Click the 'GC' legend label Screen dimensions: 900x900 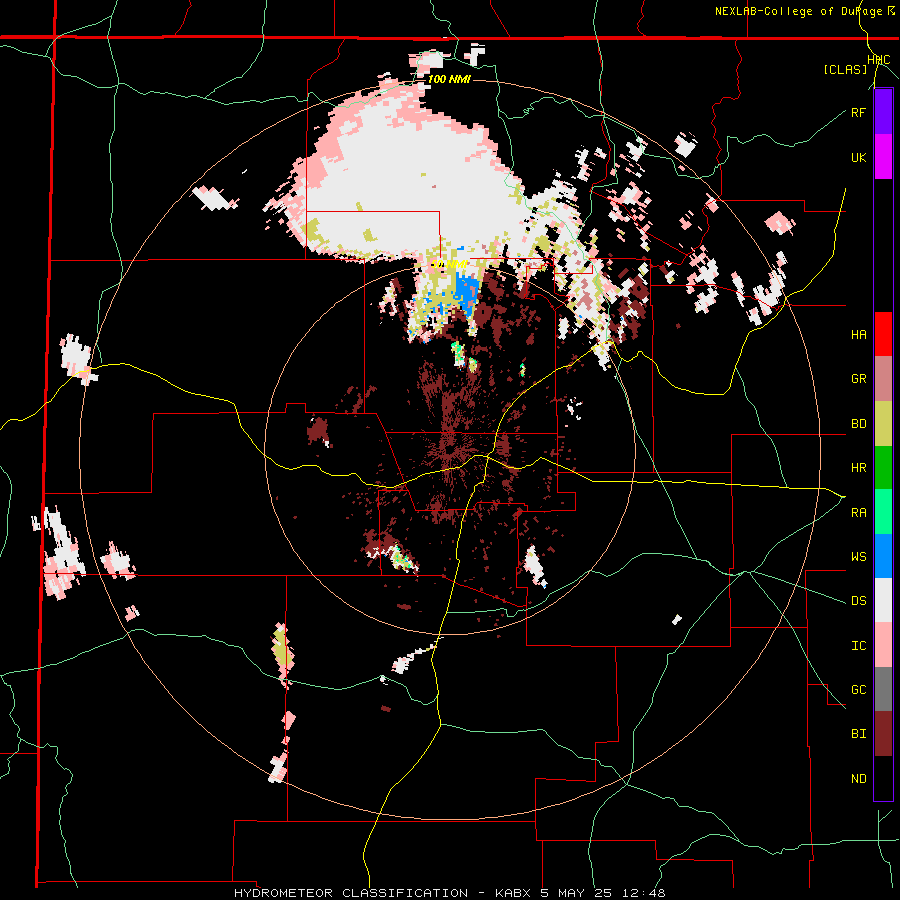(858, 690)
